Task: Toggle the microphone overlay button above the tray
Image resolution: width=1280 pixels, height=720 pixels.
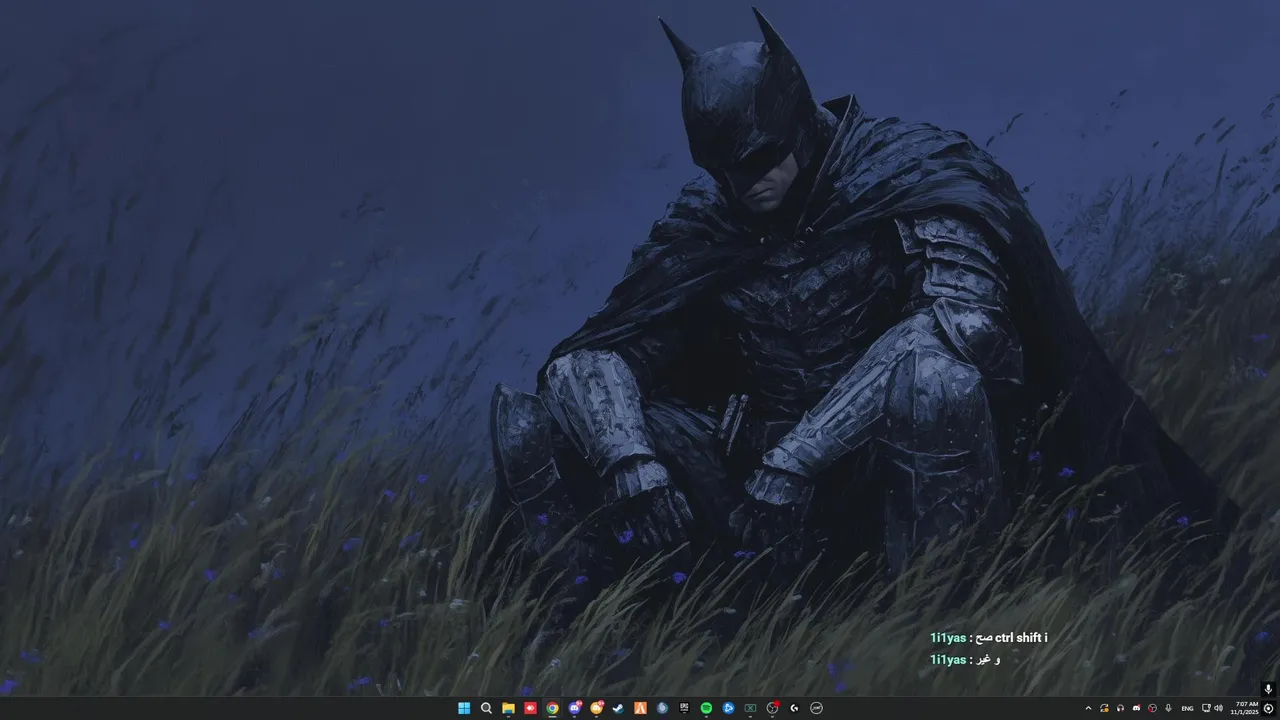Action: click(1268, 689)
